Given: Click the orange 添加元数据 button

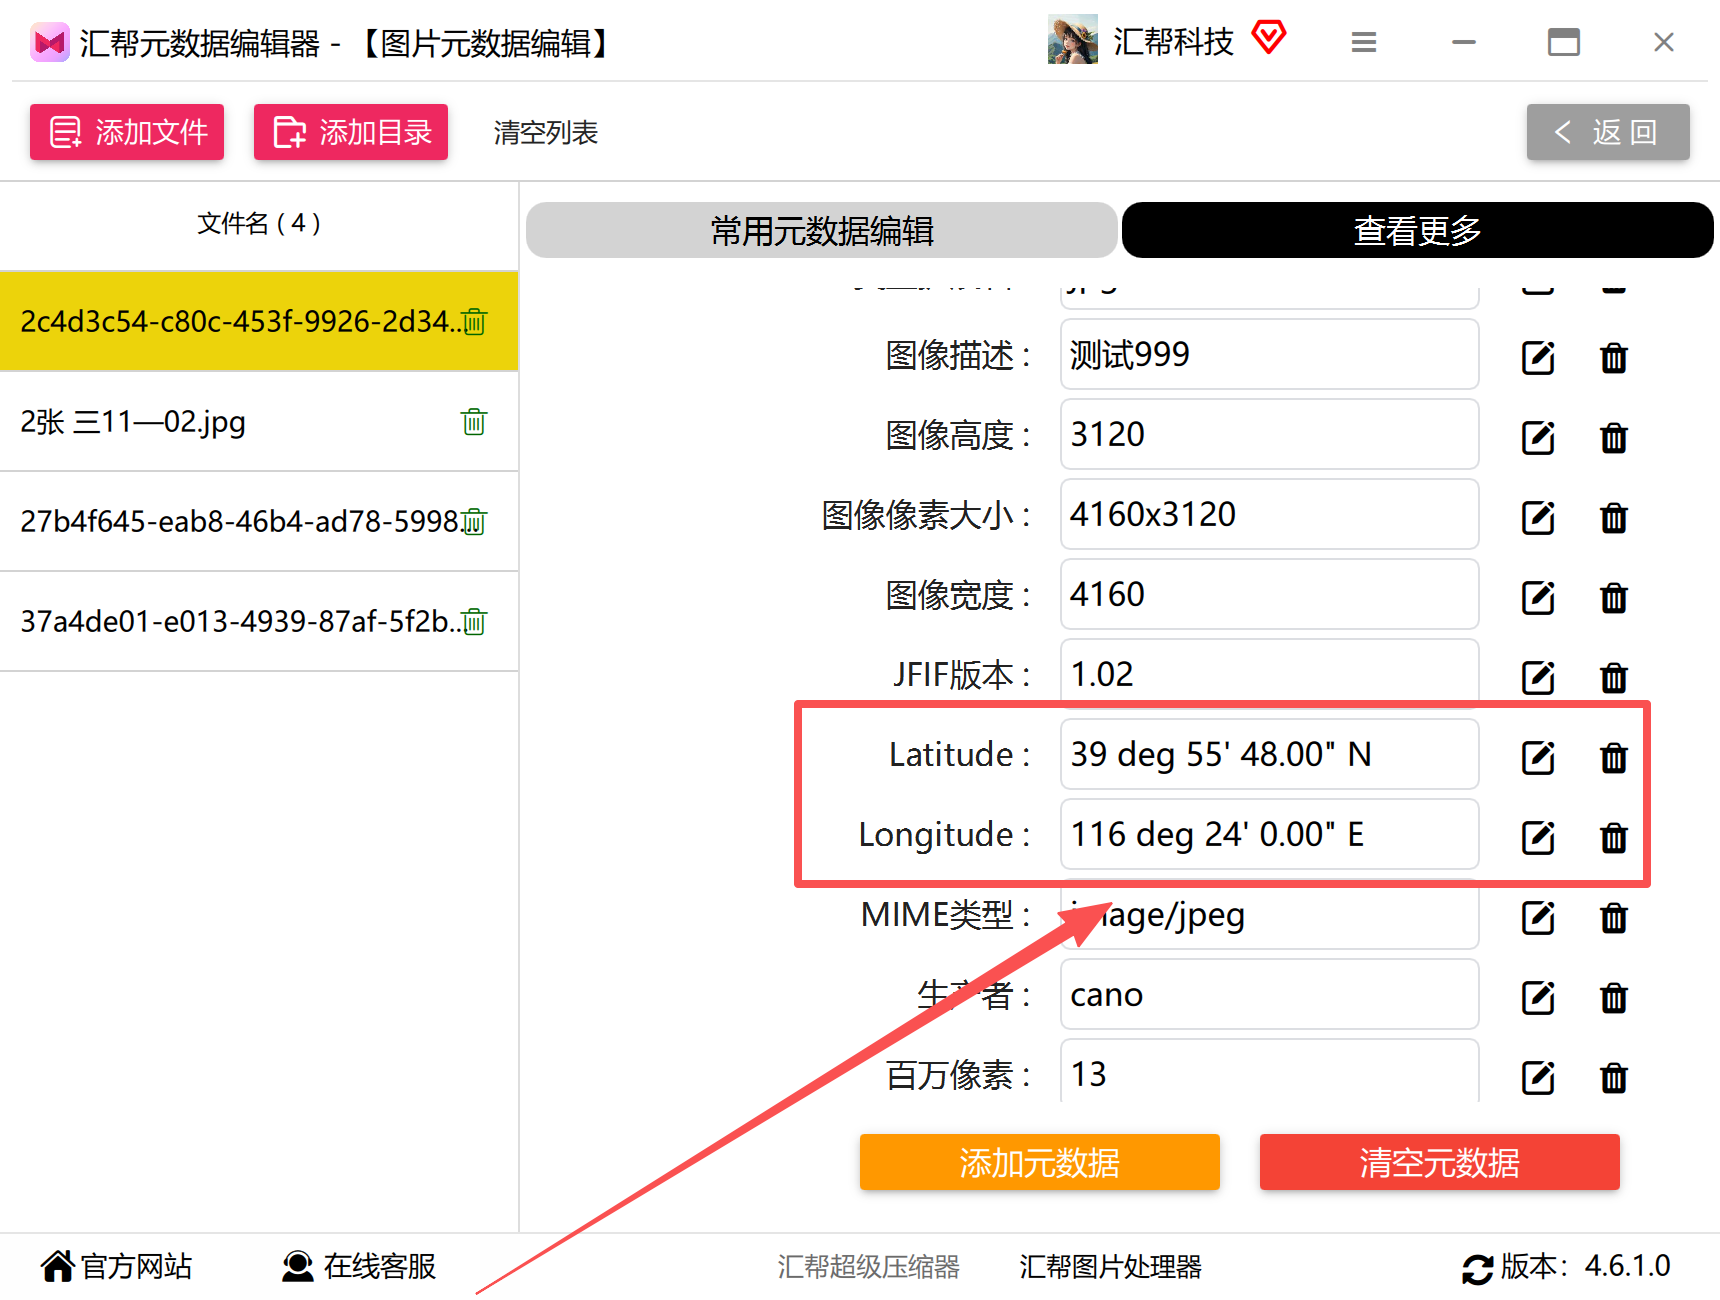Looking at the screenshot, I should [1040, 1162].
